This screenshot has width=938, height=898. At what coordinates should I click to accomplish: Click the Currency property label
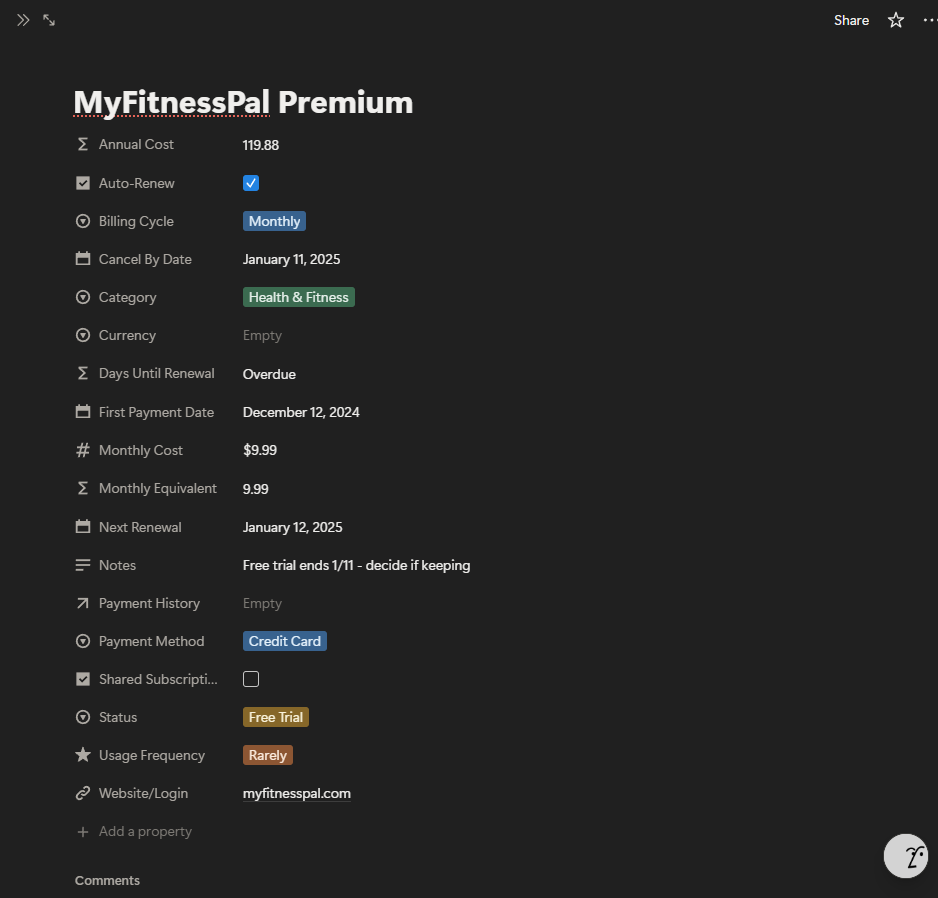[x=127, y=335]
